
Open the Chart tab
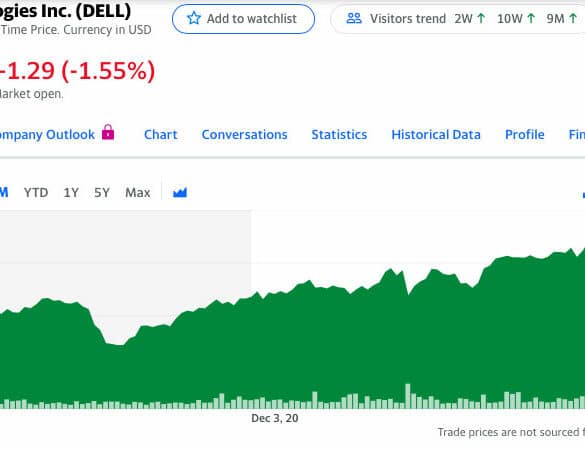click(161, 134)
